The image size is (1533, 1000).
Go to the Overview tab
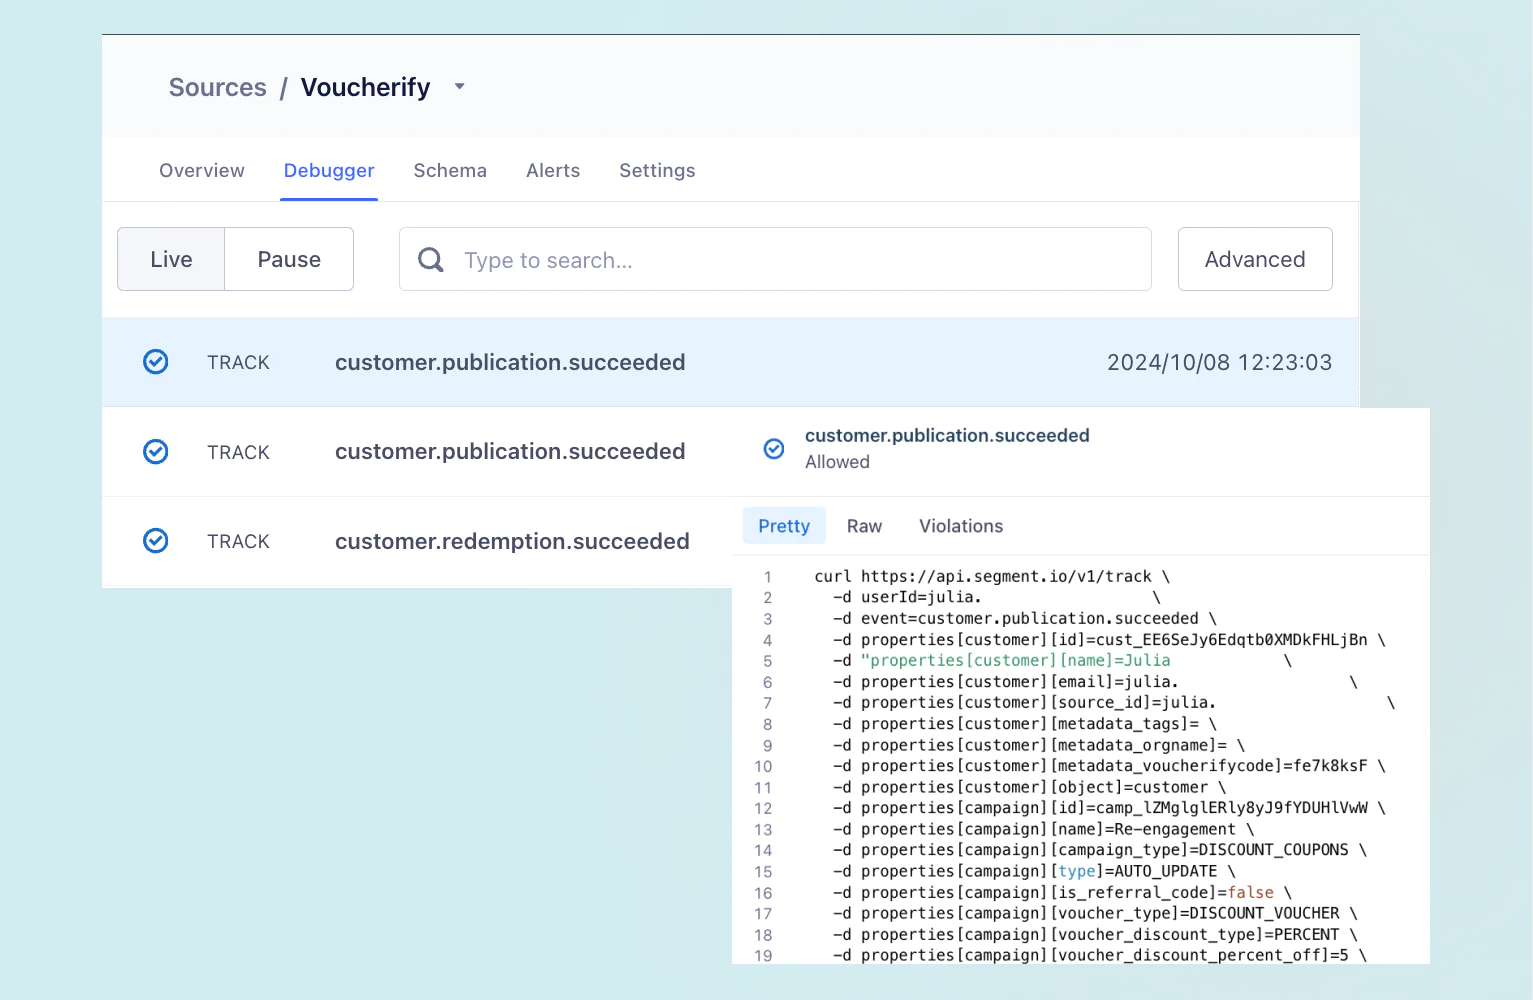tap(201, 170)
